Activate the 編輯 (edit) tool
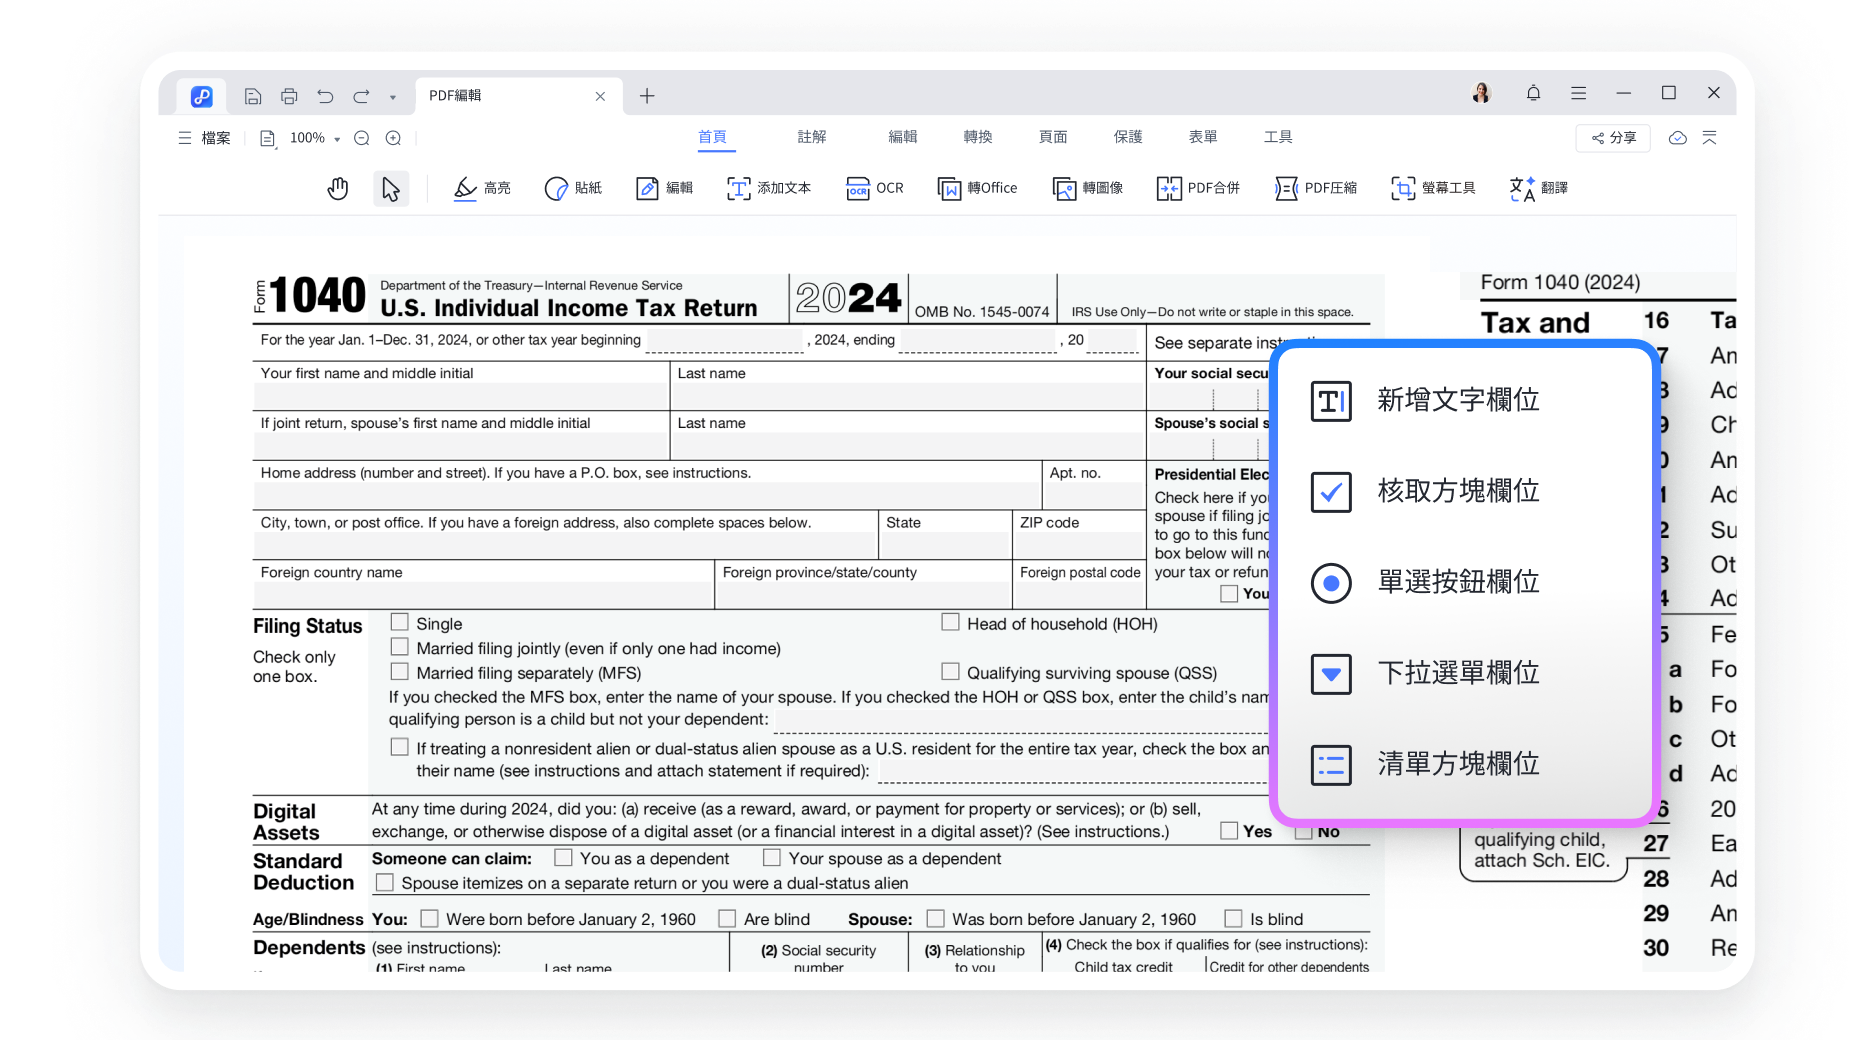1876x1040 pixels. click(x=663, y=188)
